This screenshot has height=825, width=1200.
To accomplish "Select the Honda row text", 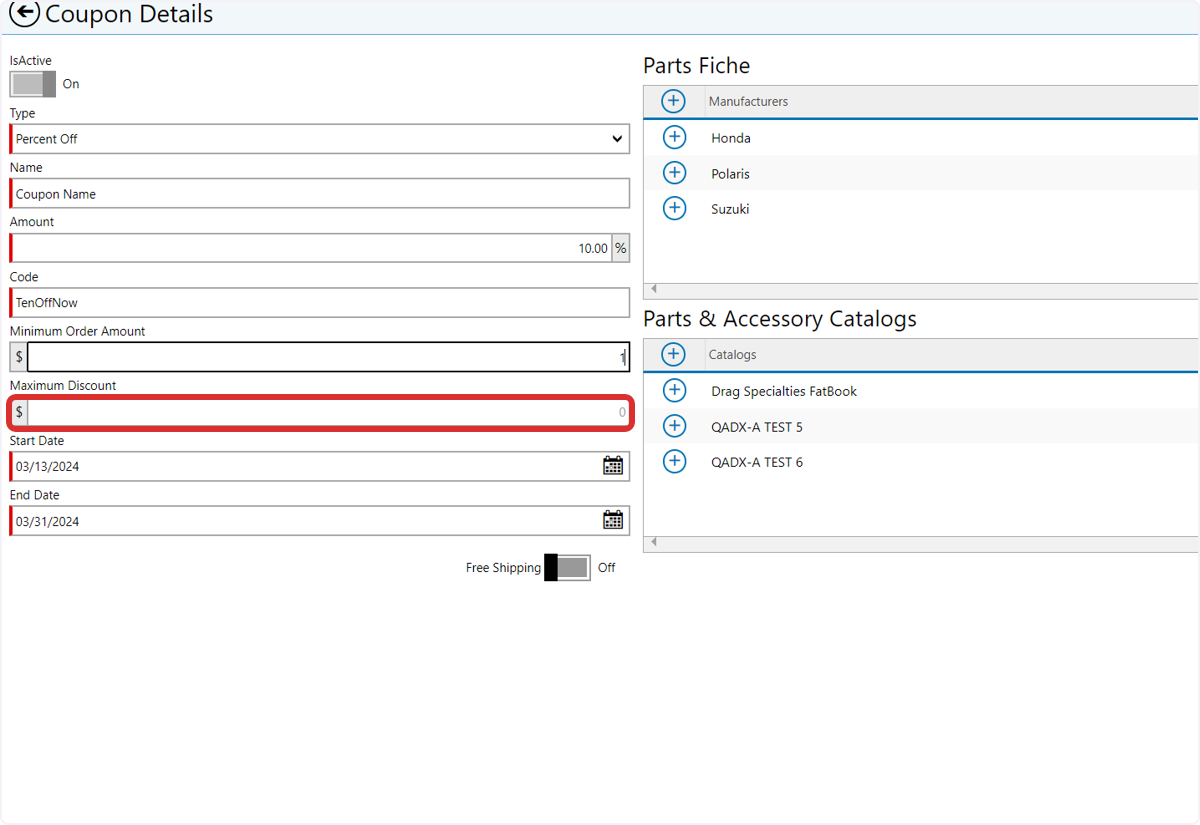I will coord(731,138).
